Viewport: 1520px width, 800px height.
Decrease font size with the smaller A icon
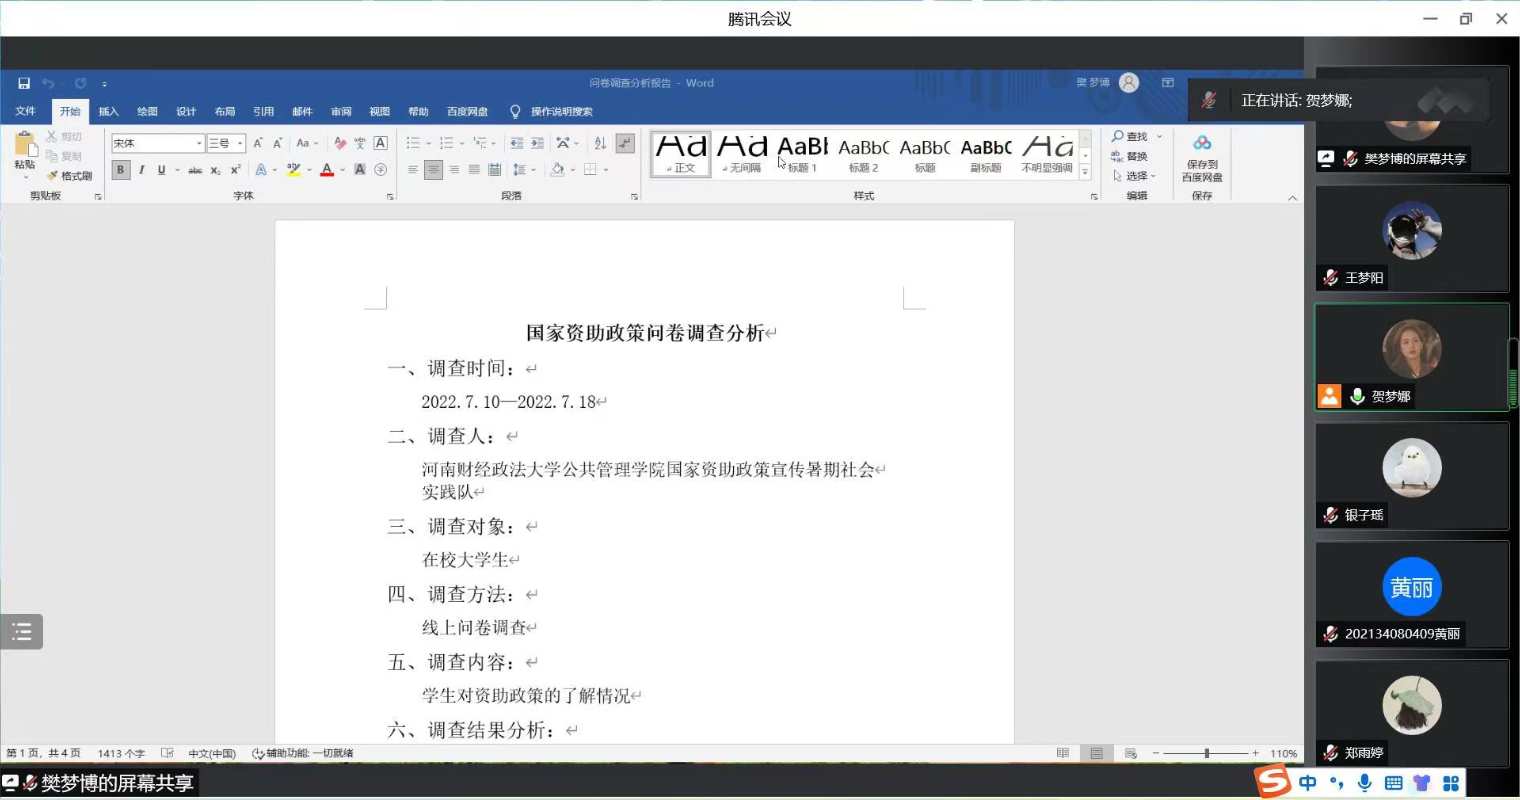coord(277,143)
